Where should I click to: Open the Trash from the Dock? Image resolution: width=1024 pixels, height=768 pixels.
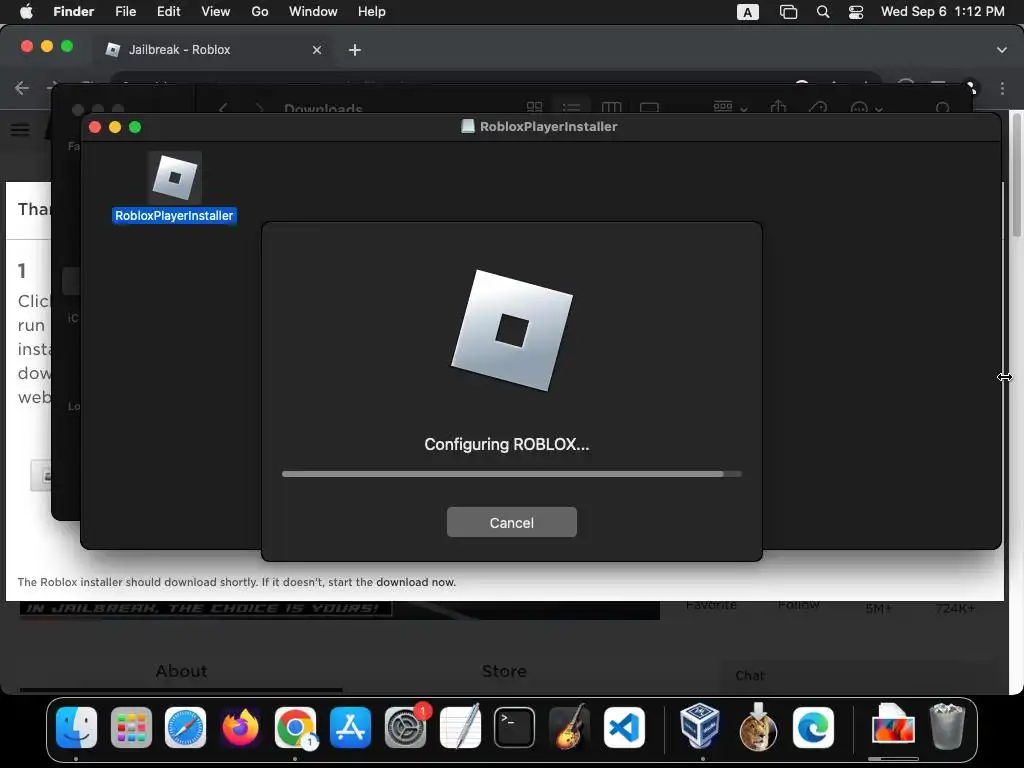(947, 726)
